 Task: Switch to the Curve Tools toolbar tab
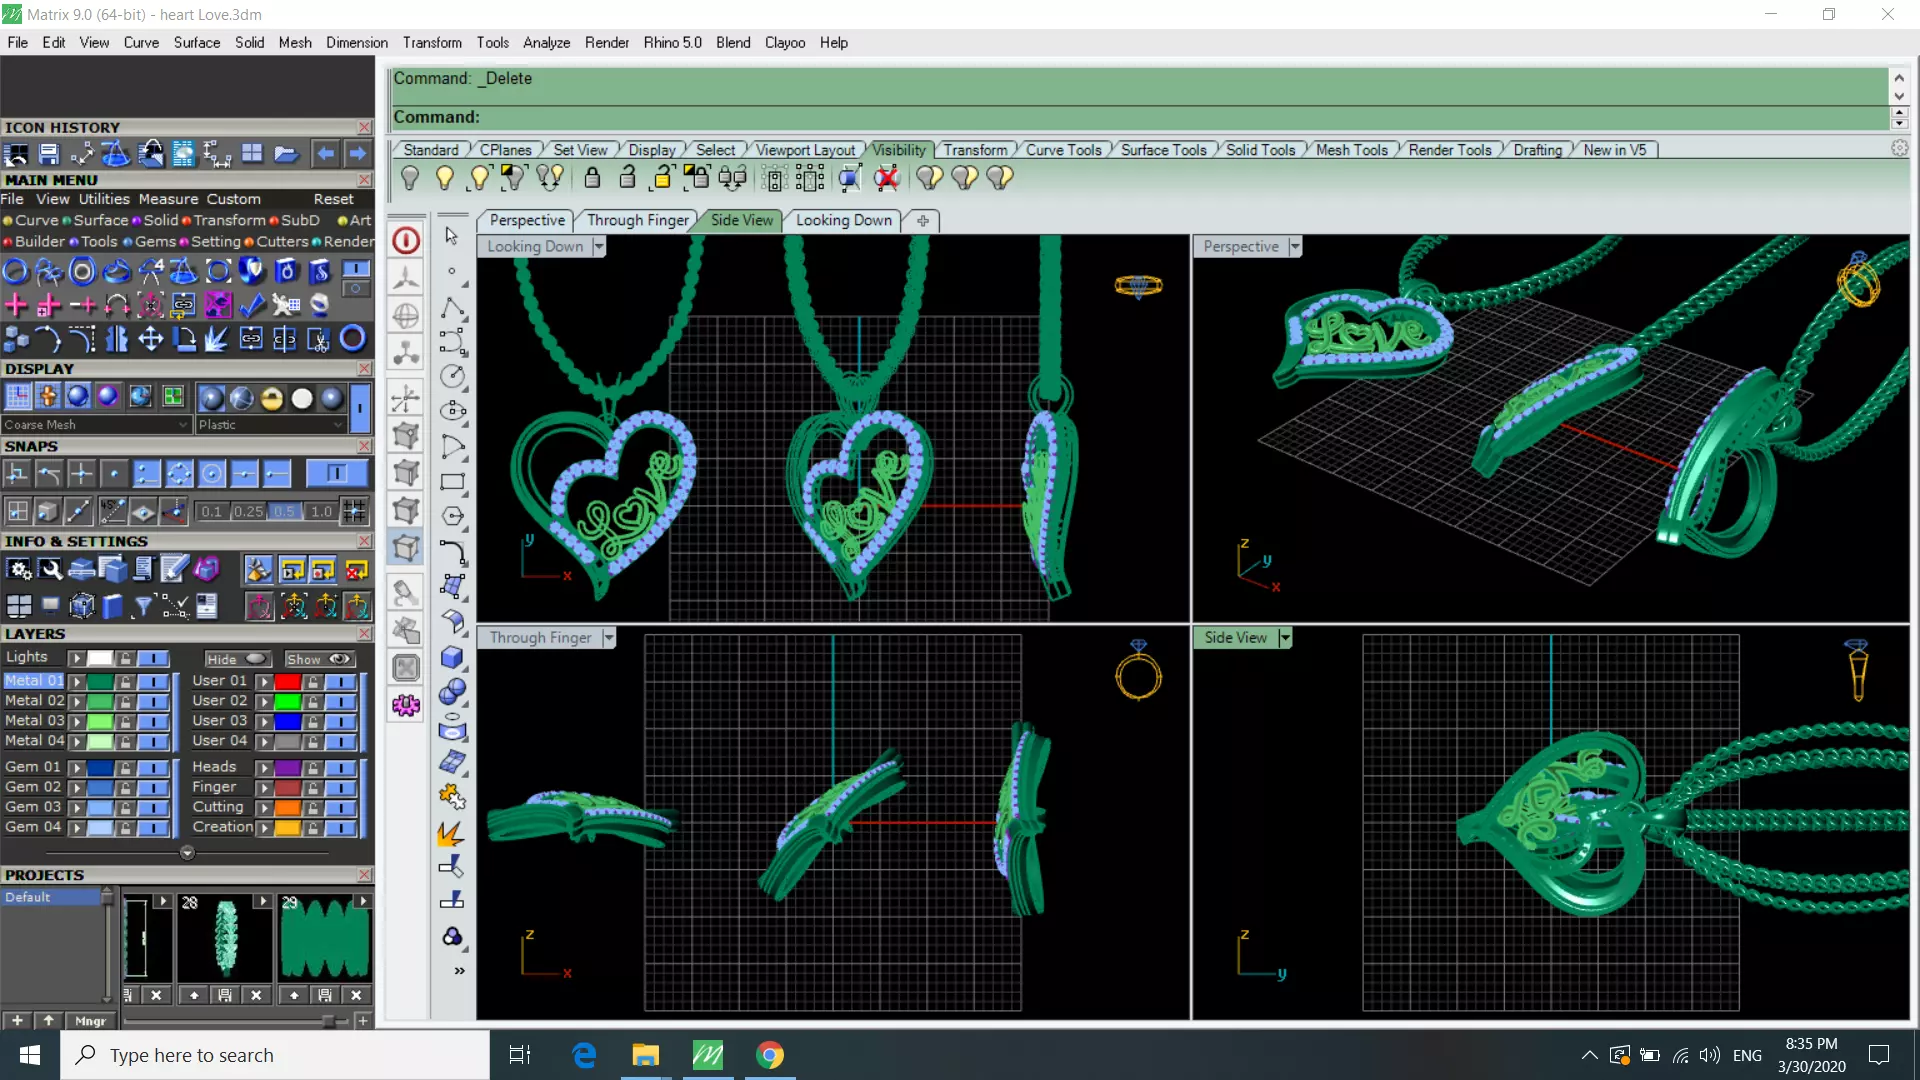[1063, 150]
